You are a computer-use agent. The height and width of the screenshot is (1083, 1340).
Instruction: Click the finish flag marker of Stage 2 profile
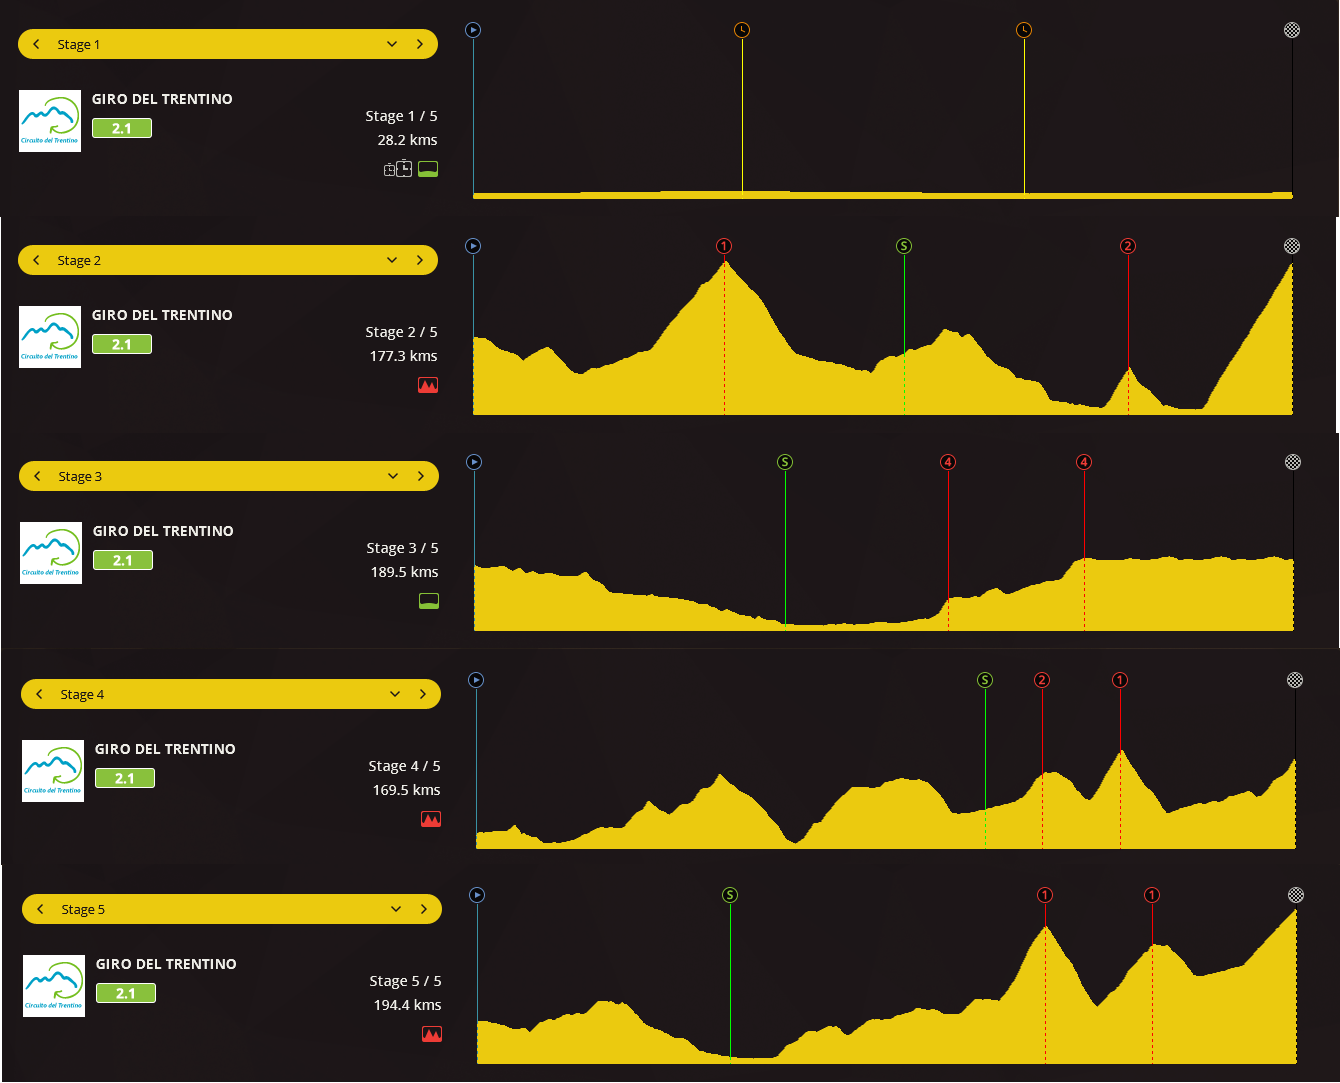pos(1292,246)
